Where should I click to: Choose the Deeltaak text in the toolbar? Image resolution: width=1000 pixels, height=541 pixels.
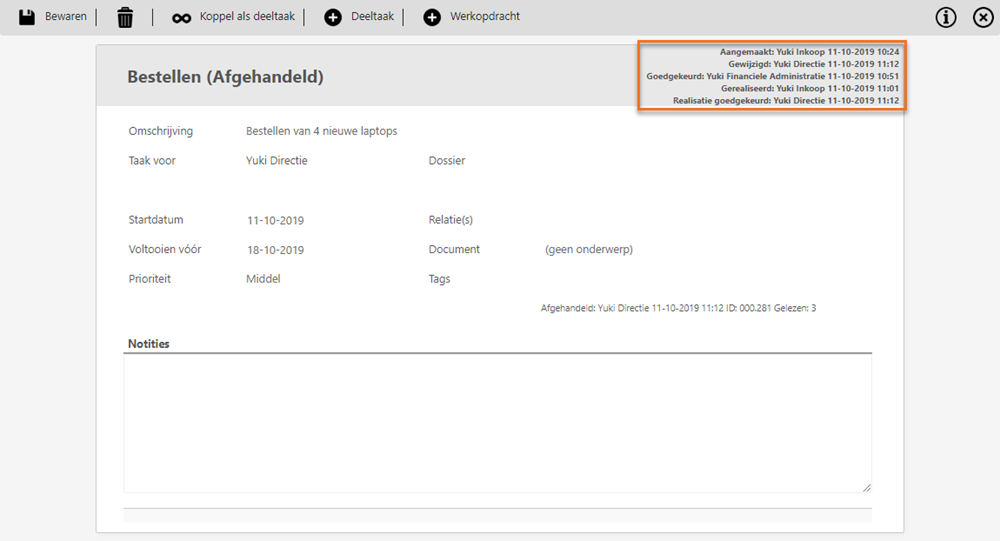pyautogui.click(x=372, y=17)
